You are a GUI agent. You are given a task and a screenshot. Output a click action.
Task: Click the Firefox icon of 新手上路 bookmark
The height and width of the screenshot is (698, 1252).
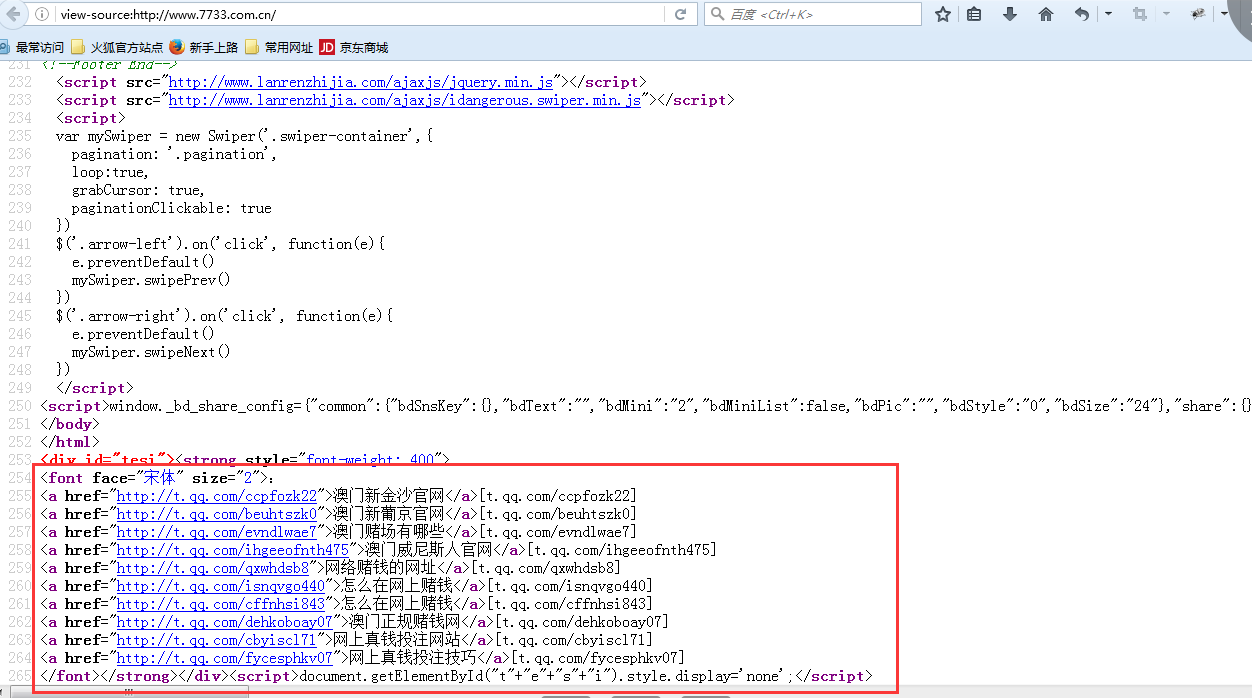point(177,47)
